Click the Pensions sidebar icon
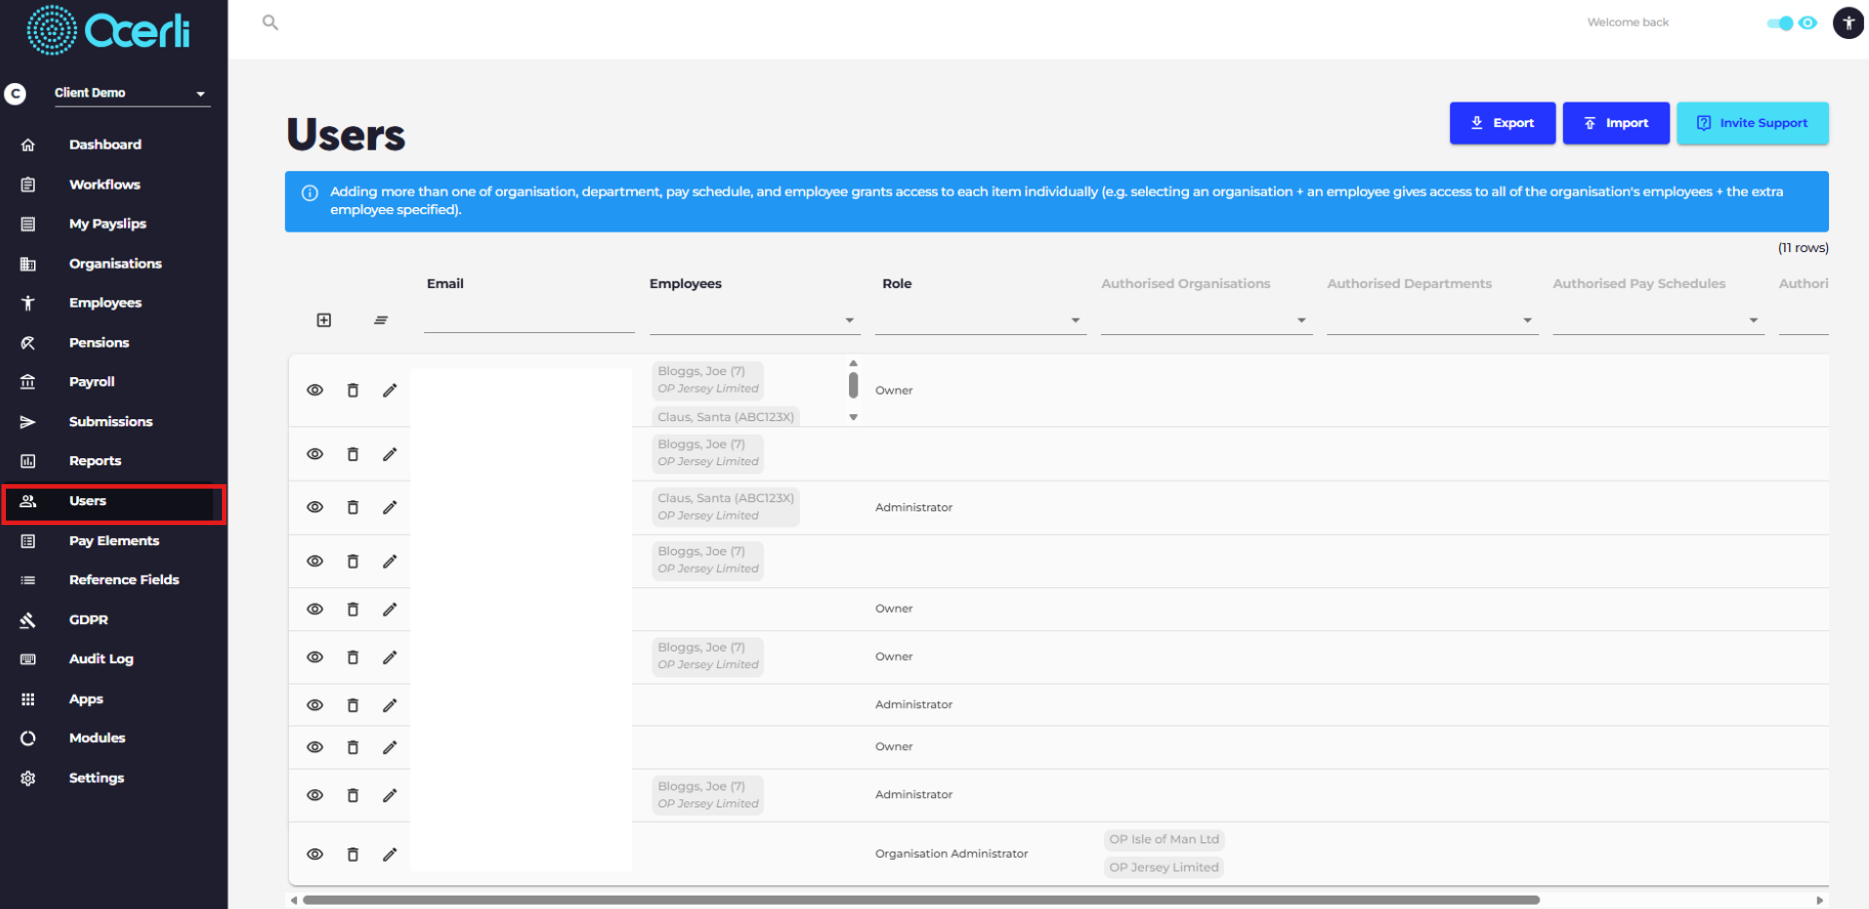1869x909 pixels. pyautogui.click(x=28, y=343)
